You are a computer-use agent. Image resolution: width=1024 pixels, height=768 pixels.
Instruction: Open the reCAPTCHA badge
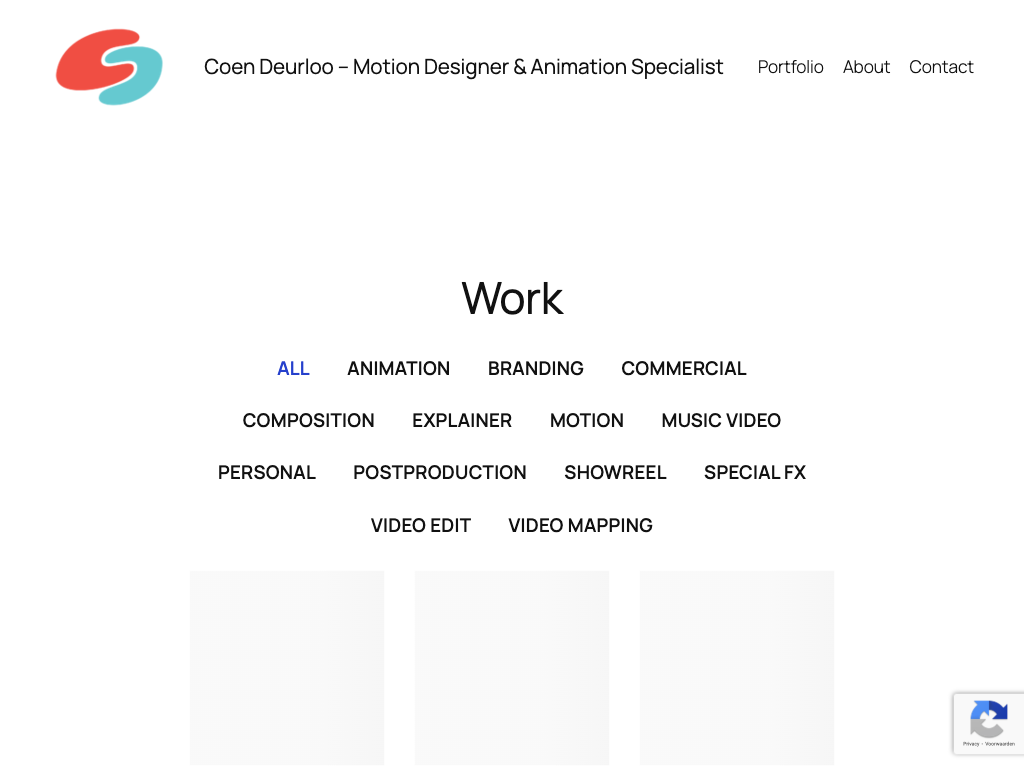pos(989,724)
